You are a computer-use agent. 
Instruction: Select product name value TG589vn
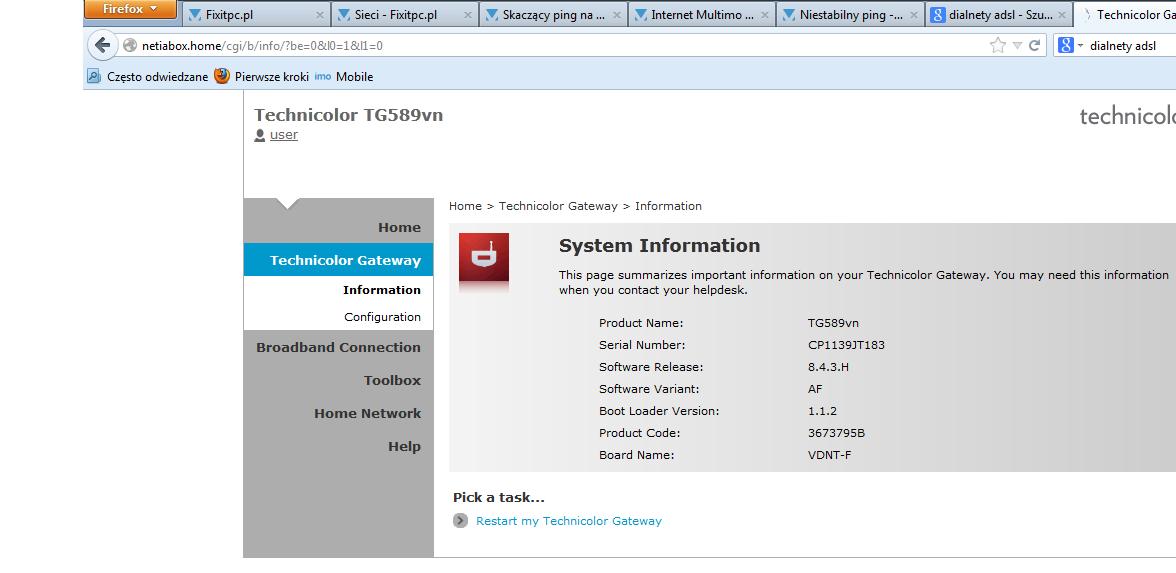pyautogui.click(x=833, y=323)
